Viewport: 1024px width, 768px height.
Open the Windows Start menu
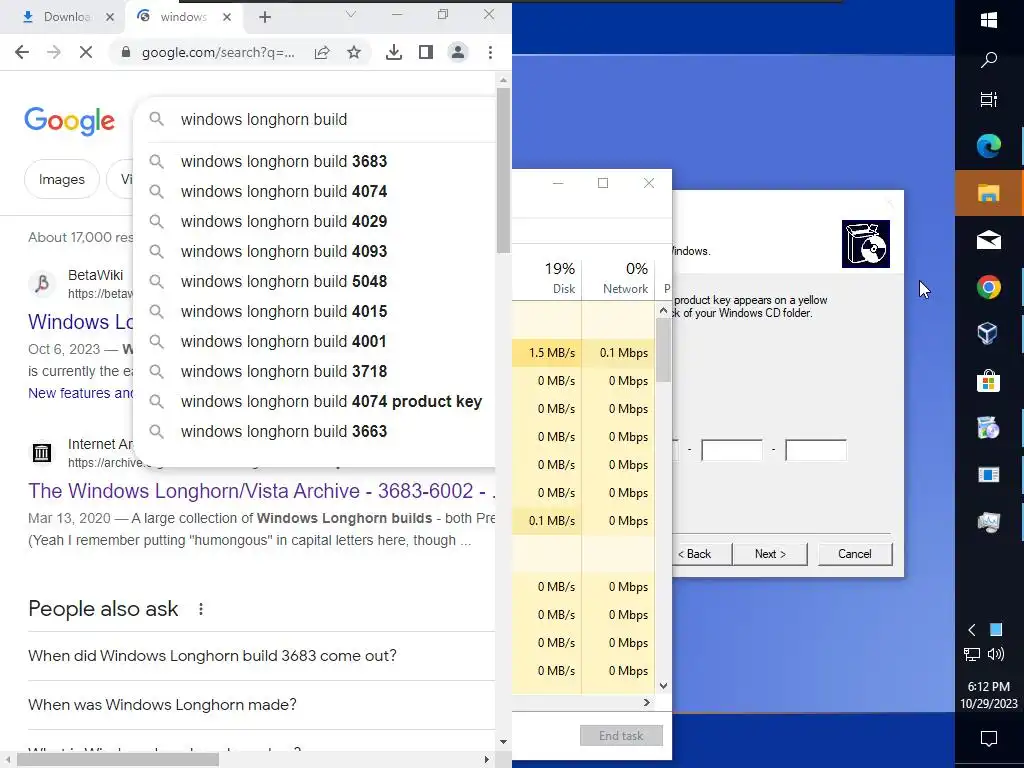tap(989, 20)
